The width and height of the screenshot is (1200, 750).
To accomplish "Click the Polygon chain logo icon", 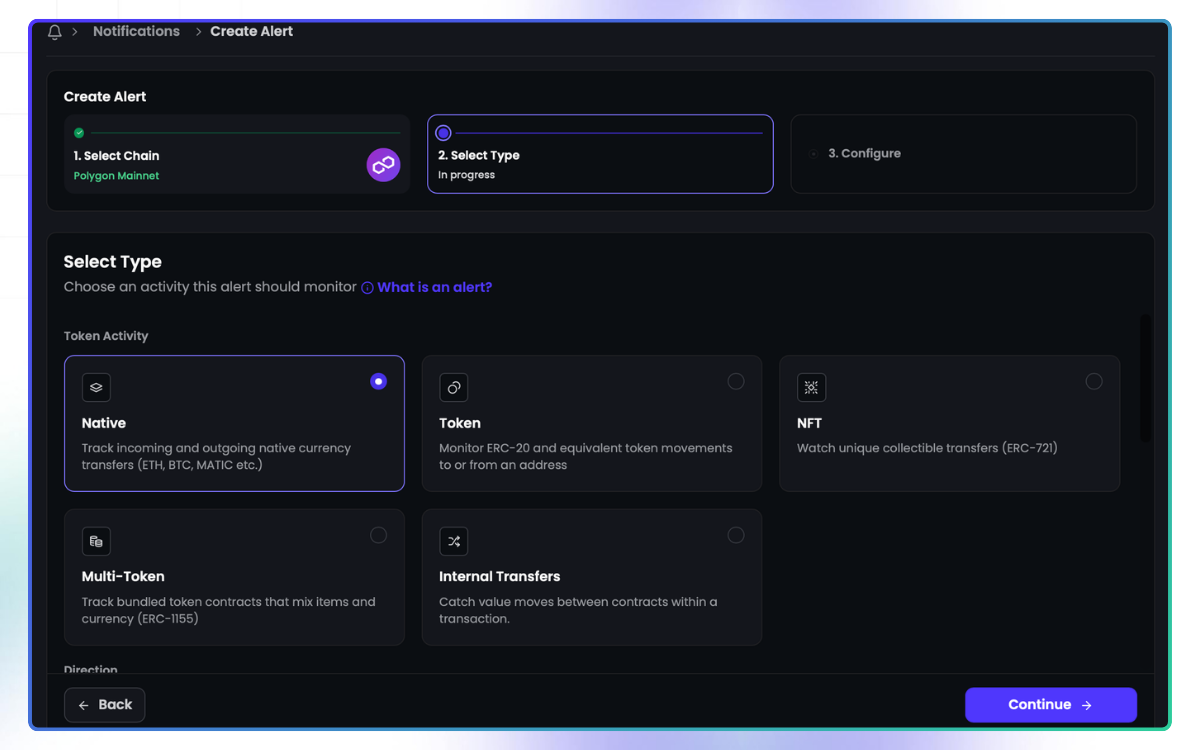I will [x=383, y=165].
